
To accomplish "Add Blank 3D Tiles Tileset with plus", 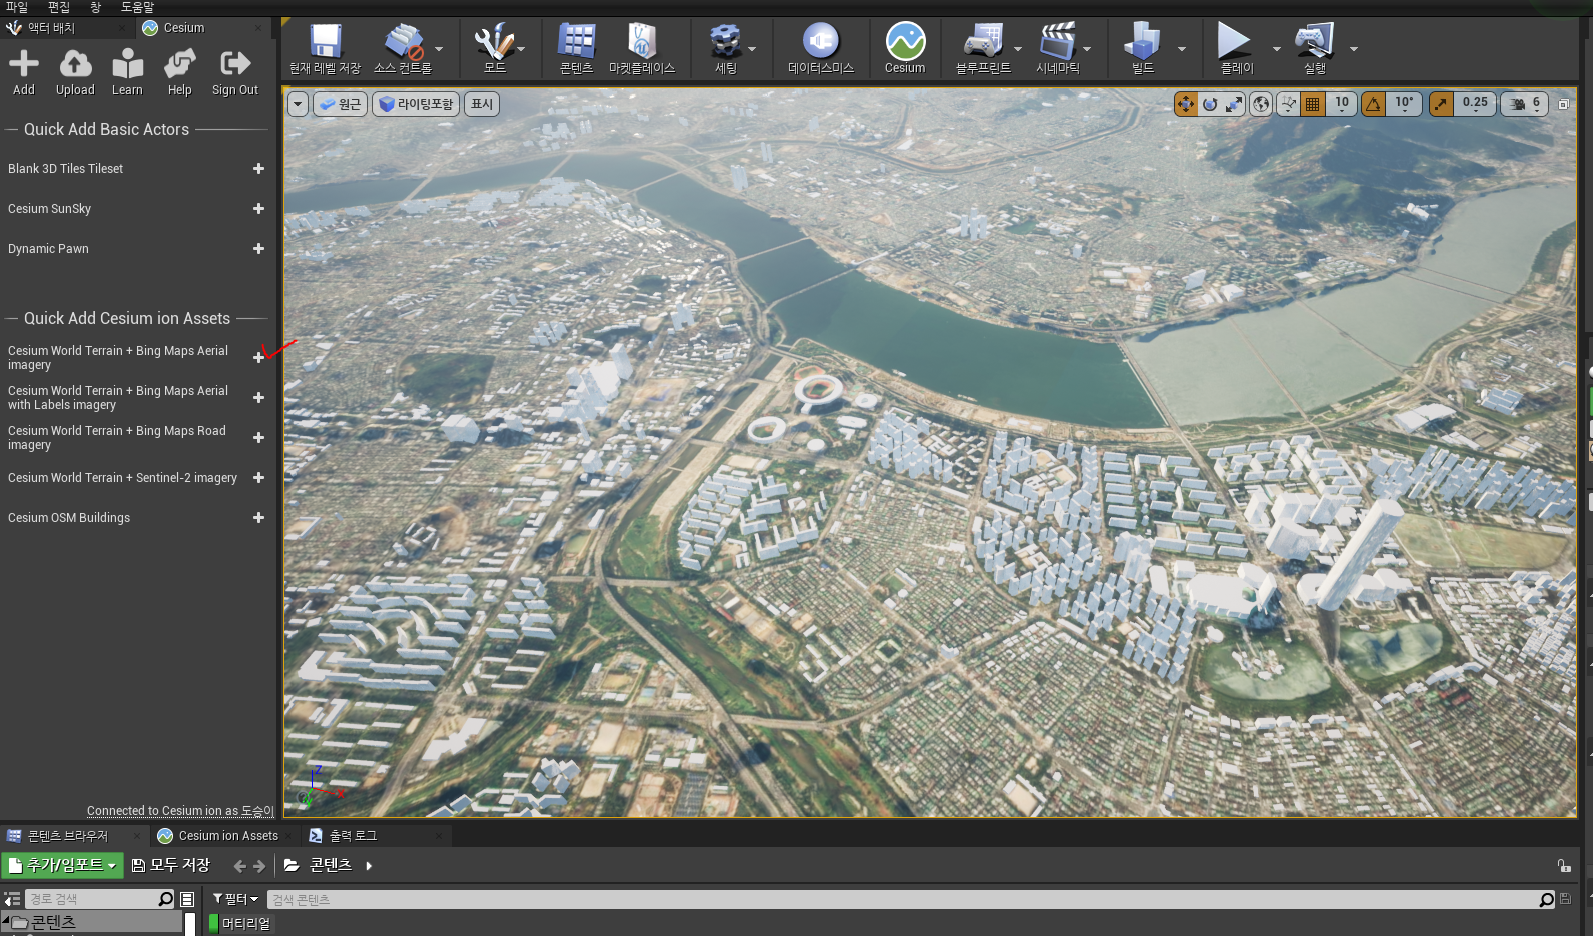I will 258,169.
